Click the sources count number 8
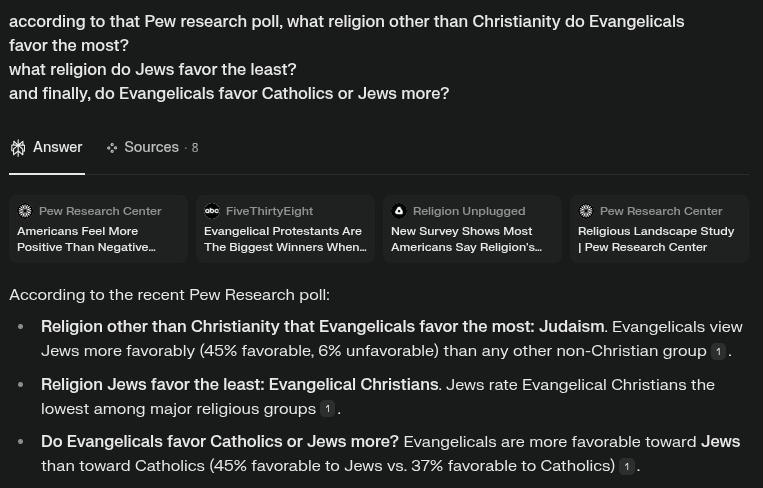 [x=195, y=148]
